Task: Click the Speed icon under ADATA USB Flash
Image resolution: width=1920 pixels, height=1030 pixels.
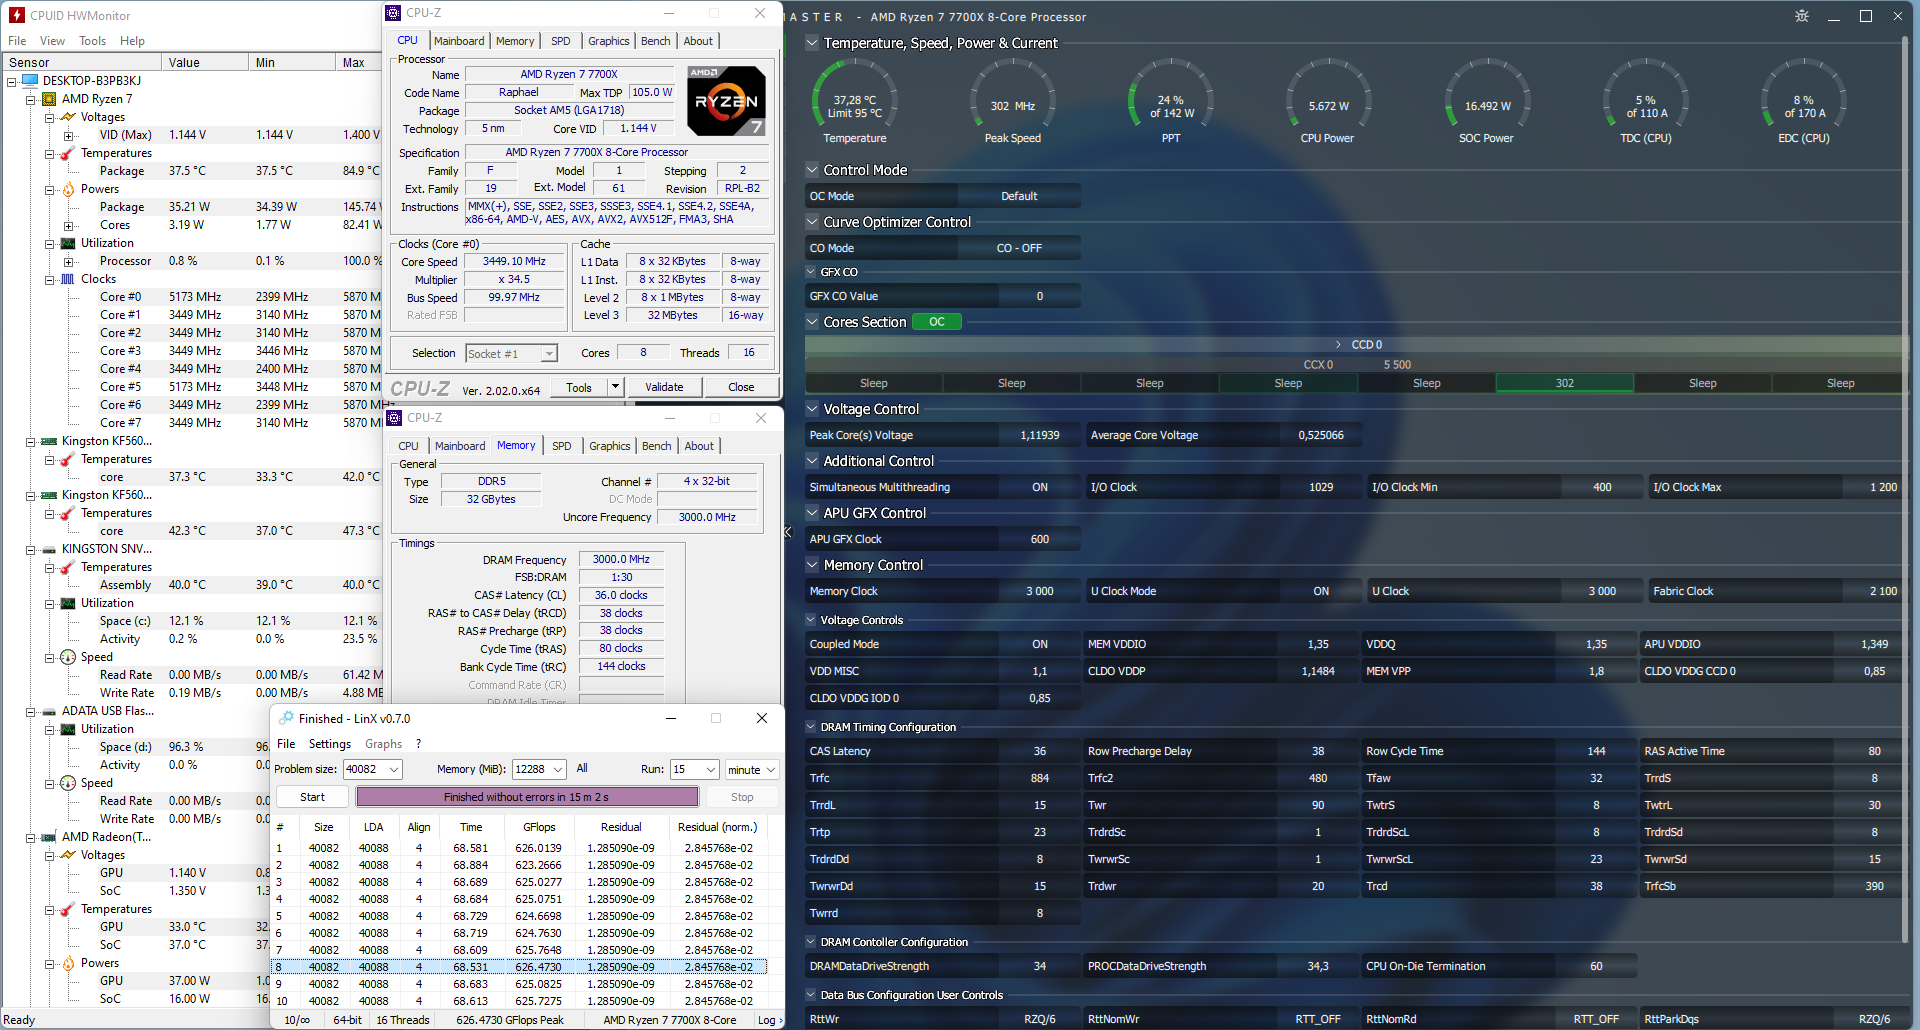Action: coord(68,783)
